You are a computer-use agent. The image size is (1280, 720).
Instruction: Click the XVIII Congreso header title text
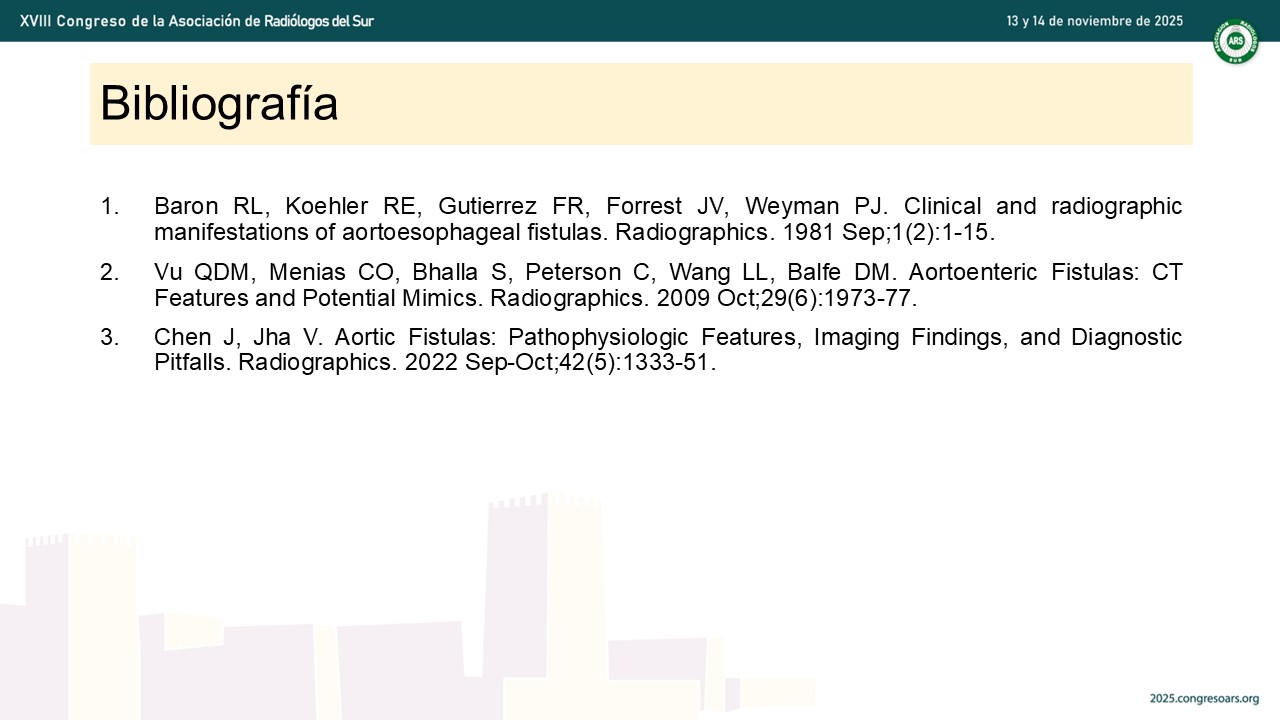click(x=197, y=20)
